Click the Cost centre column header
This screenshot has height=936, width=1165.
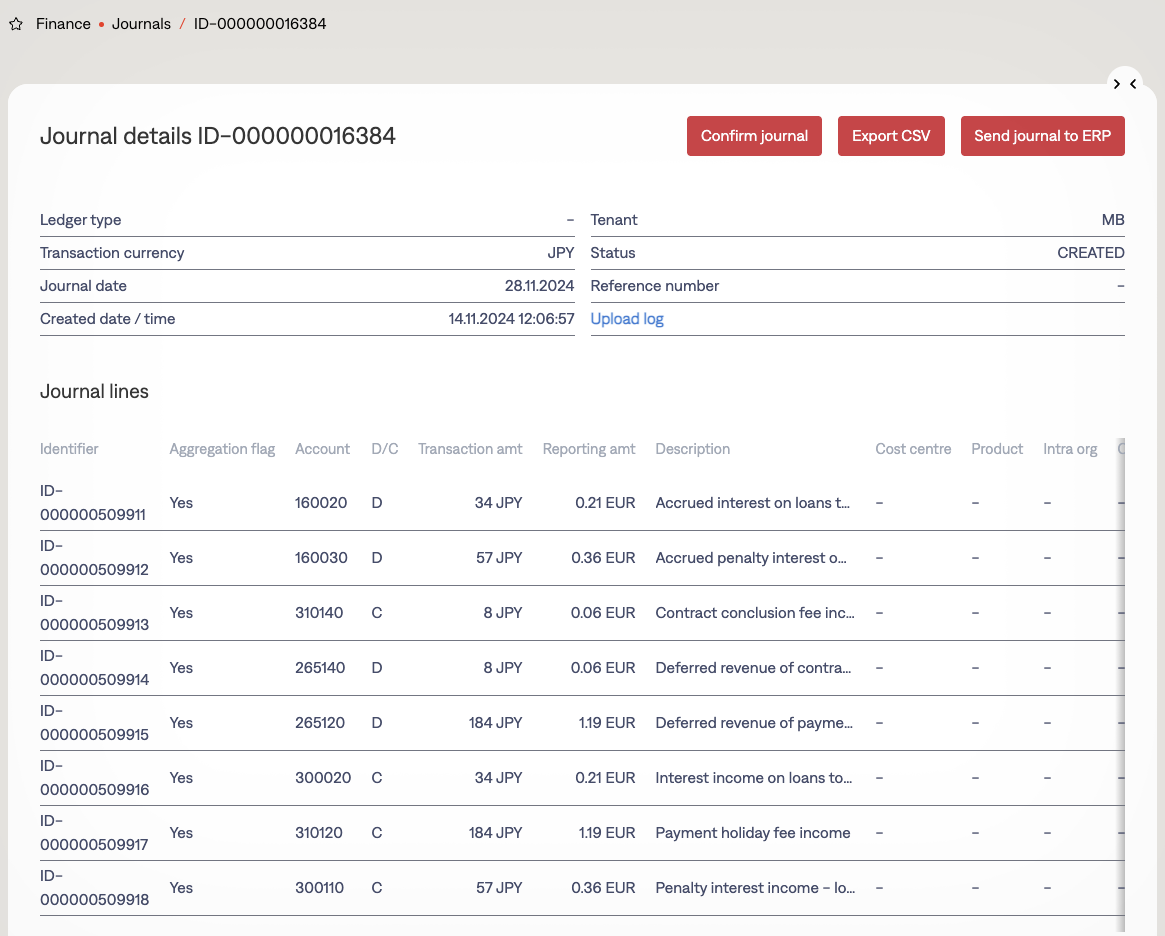click(912, 449)
